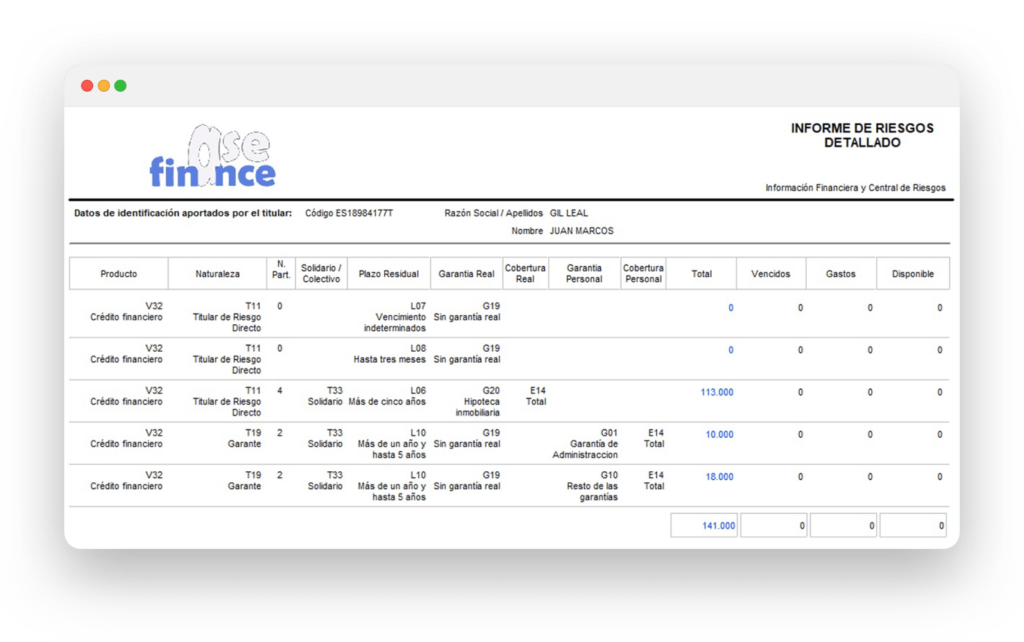Click the Naturaleza column header
Viewport: 1024px width, 642px height.
[x=218, y=274]
